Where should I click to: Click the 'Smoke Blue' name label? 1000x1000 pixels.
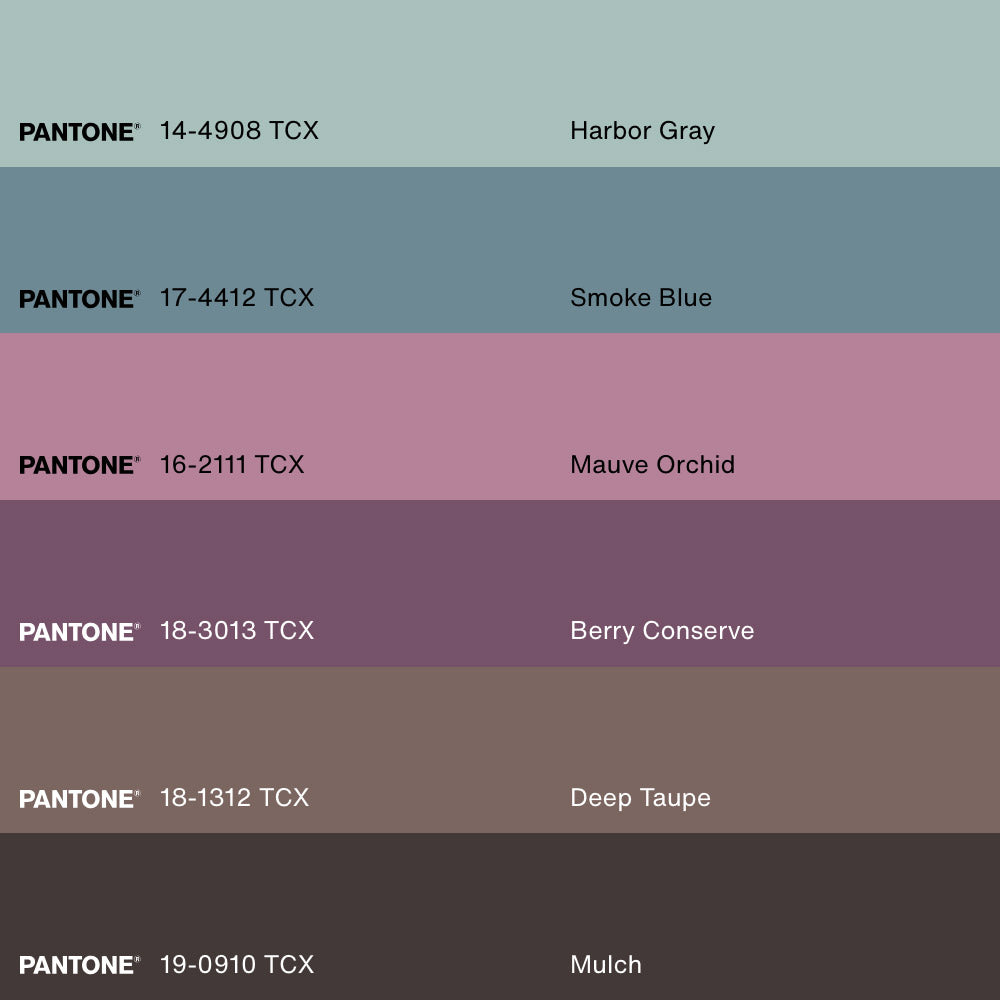tap(641, 297)
